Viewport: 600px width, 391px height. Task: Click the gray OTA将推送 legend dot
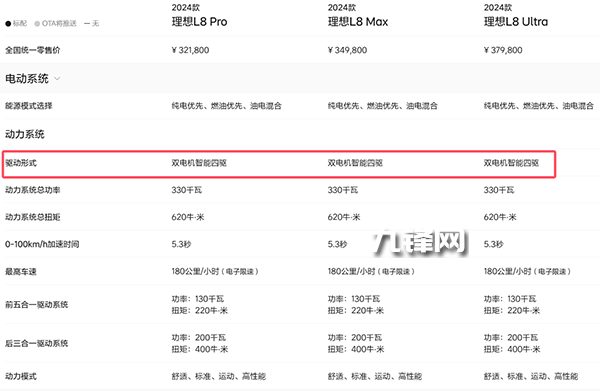[x=37, y=24]
